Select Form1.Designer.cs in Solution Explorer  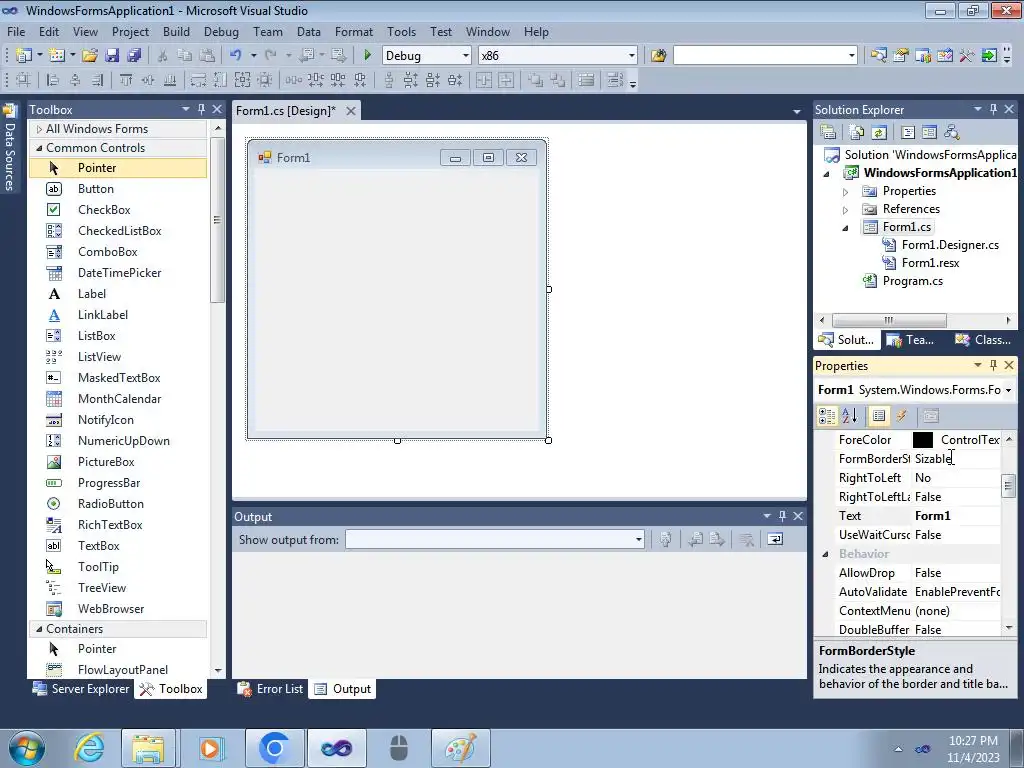[x=950, y=245]
